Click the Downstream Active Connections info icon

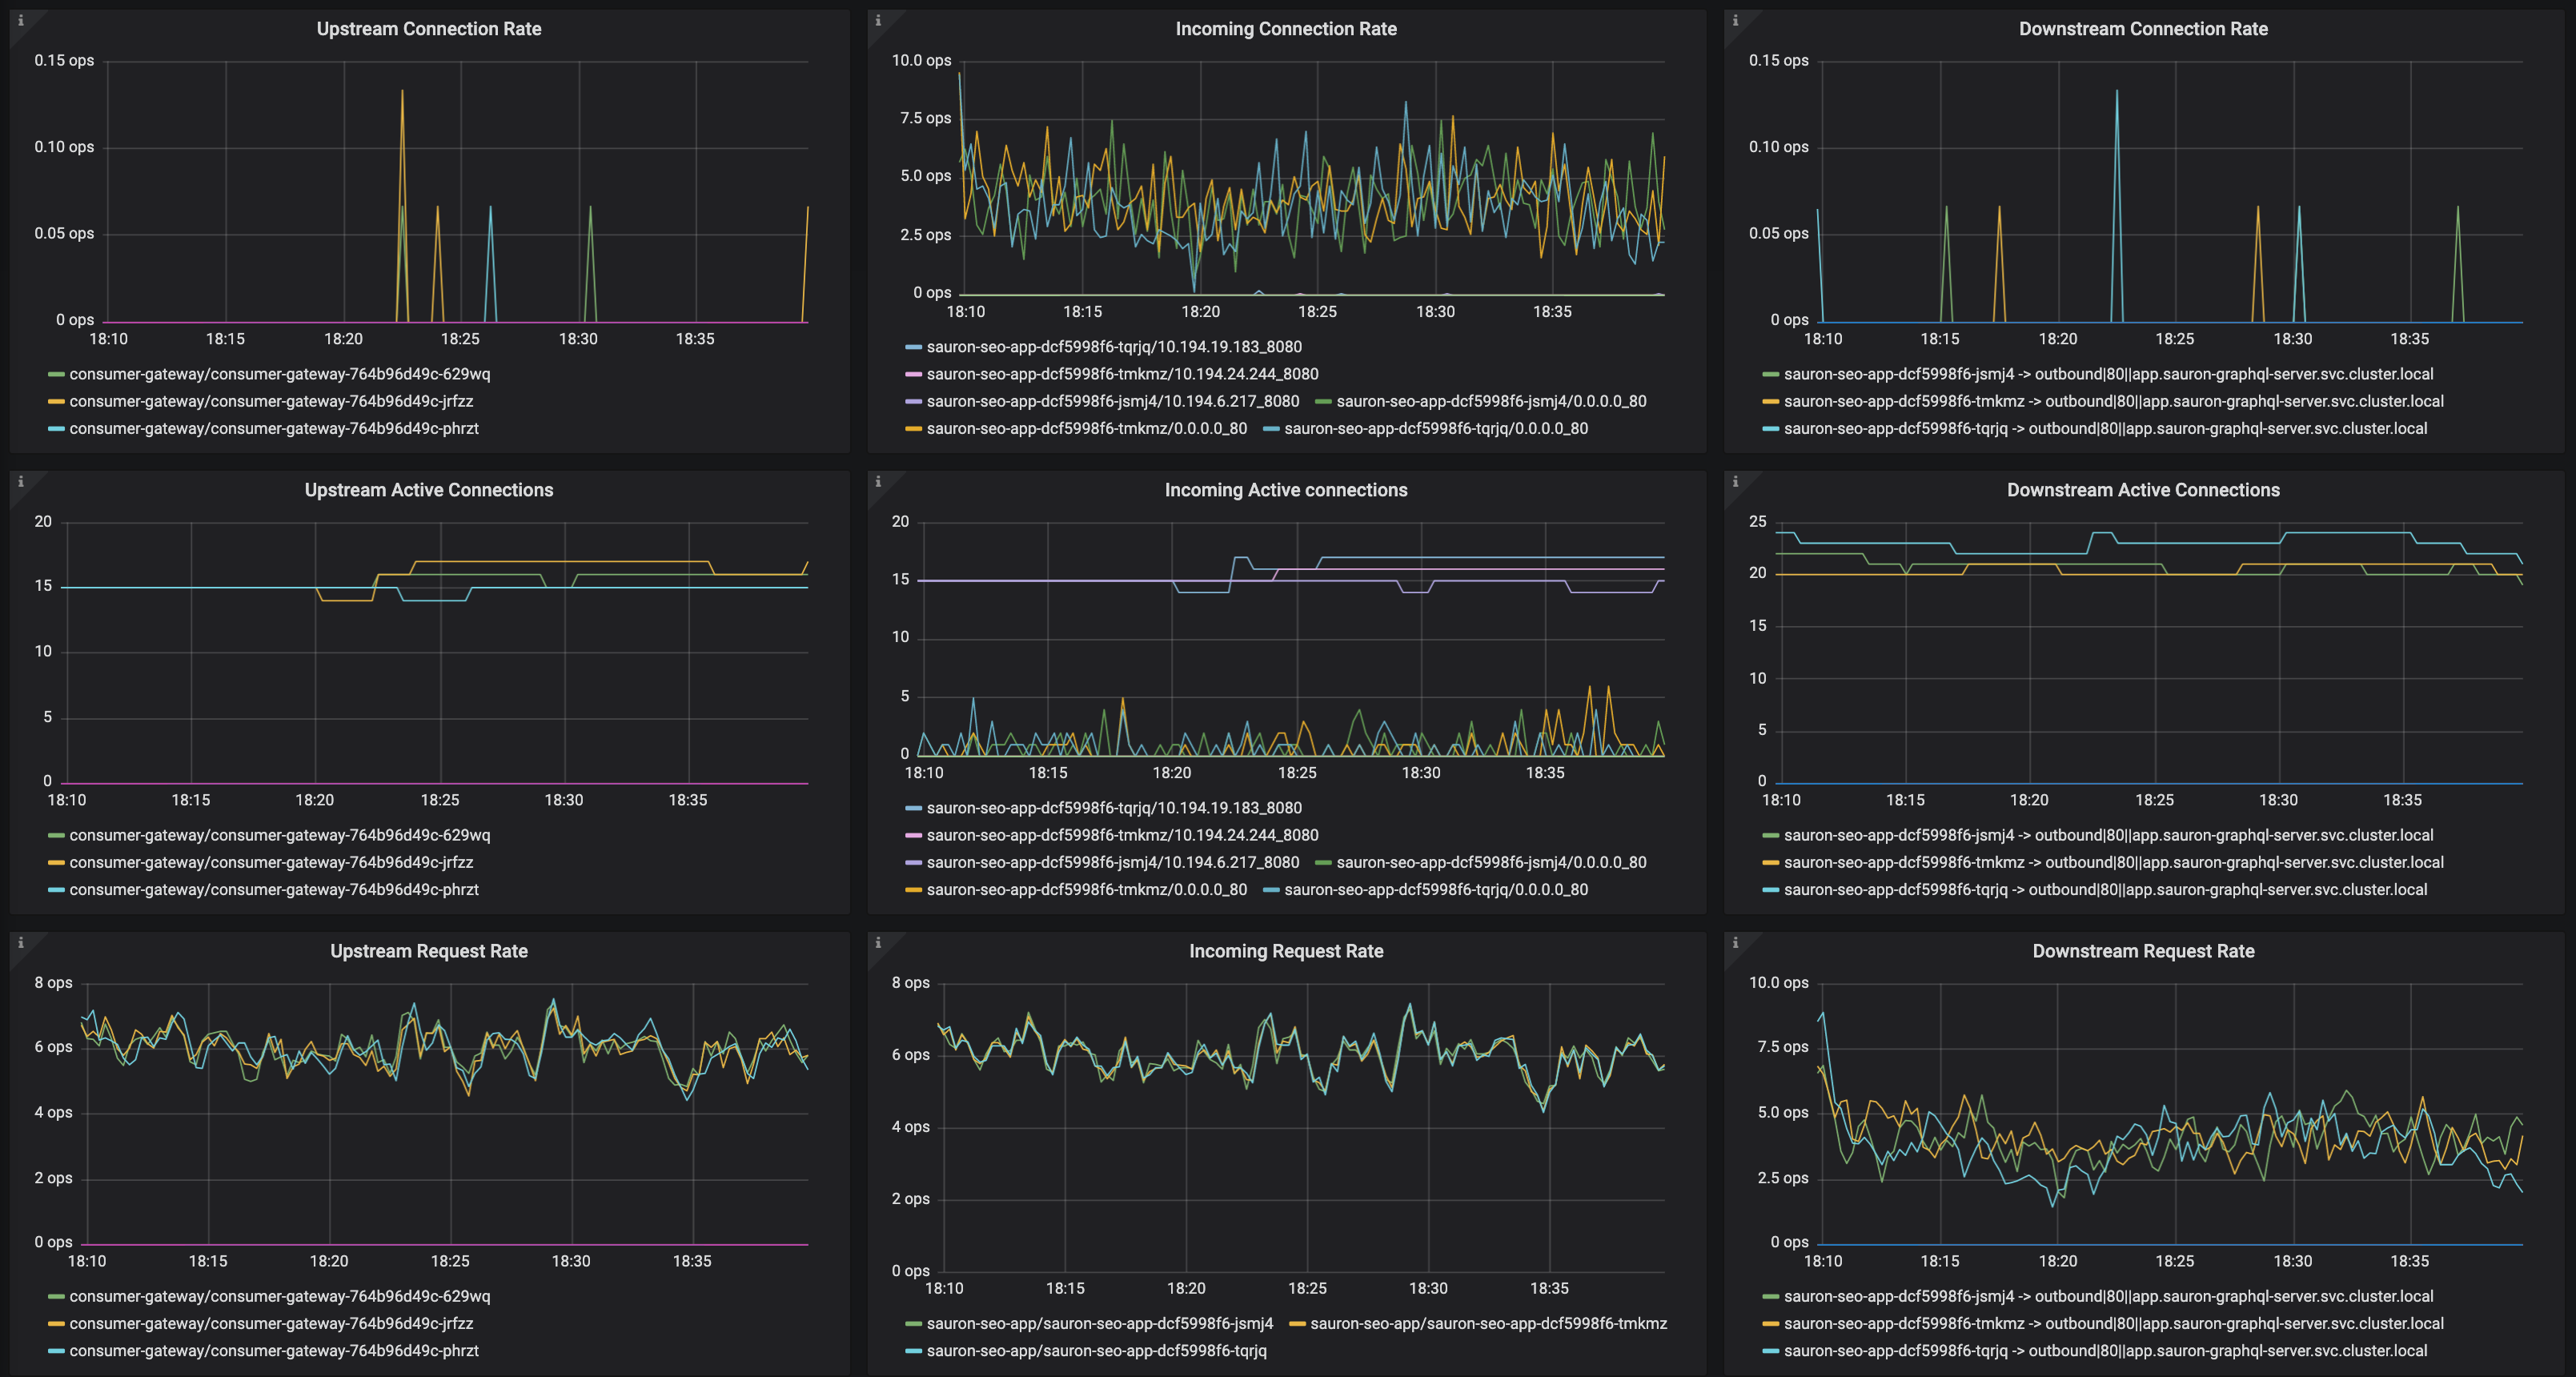[1735, 481]
